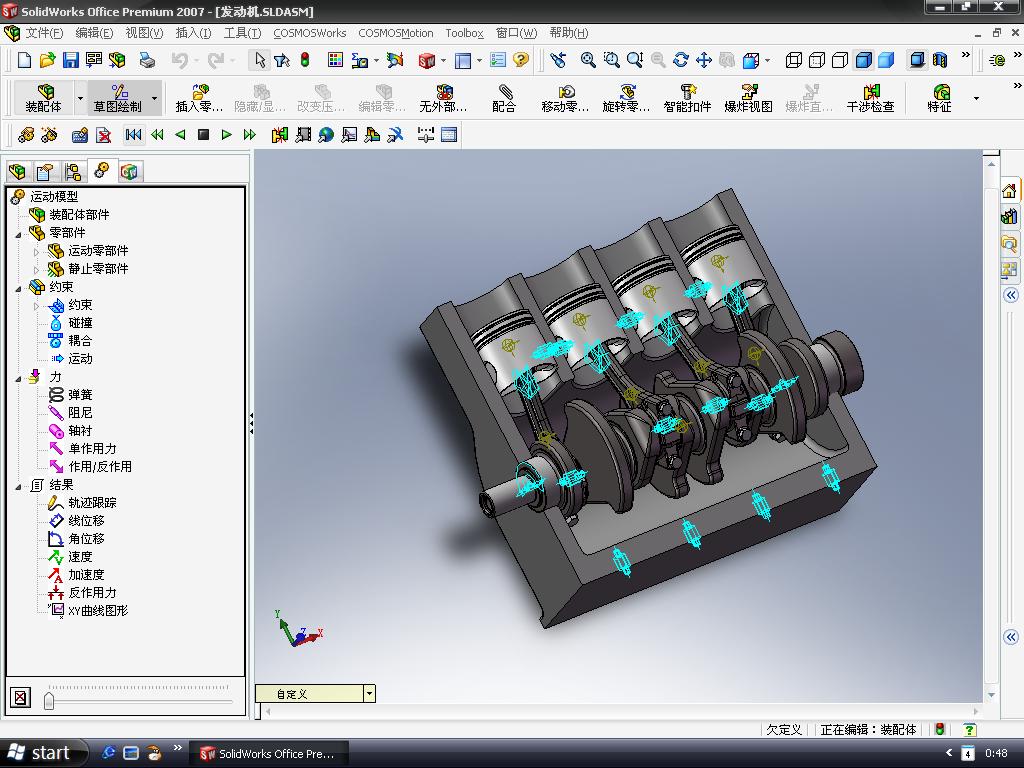
Task: Click the 爆炸视图 exploded view tool
Action: coord(748,98)
